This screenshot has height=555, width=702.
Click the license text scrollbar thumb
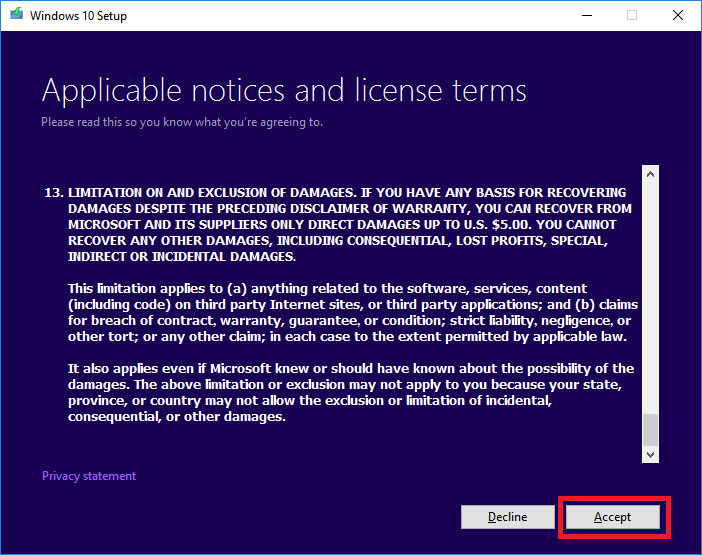pyautogui.click(x=651, y=430)
